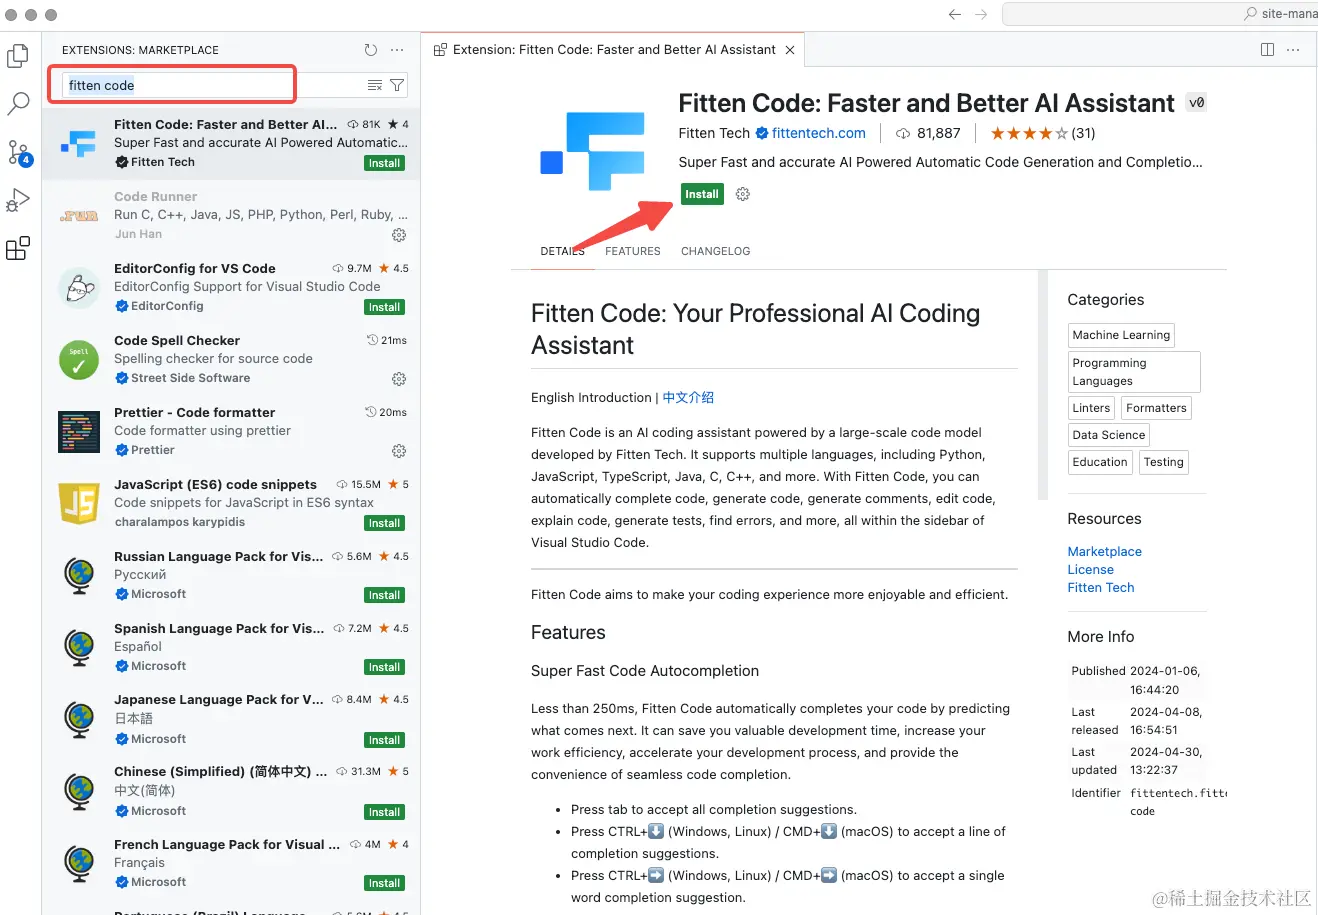Open manage gear for Code Runner
Viewport: 1318px width, 915px height.
pyautogui.click(x=399, y=235)
